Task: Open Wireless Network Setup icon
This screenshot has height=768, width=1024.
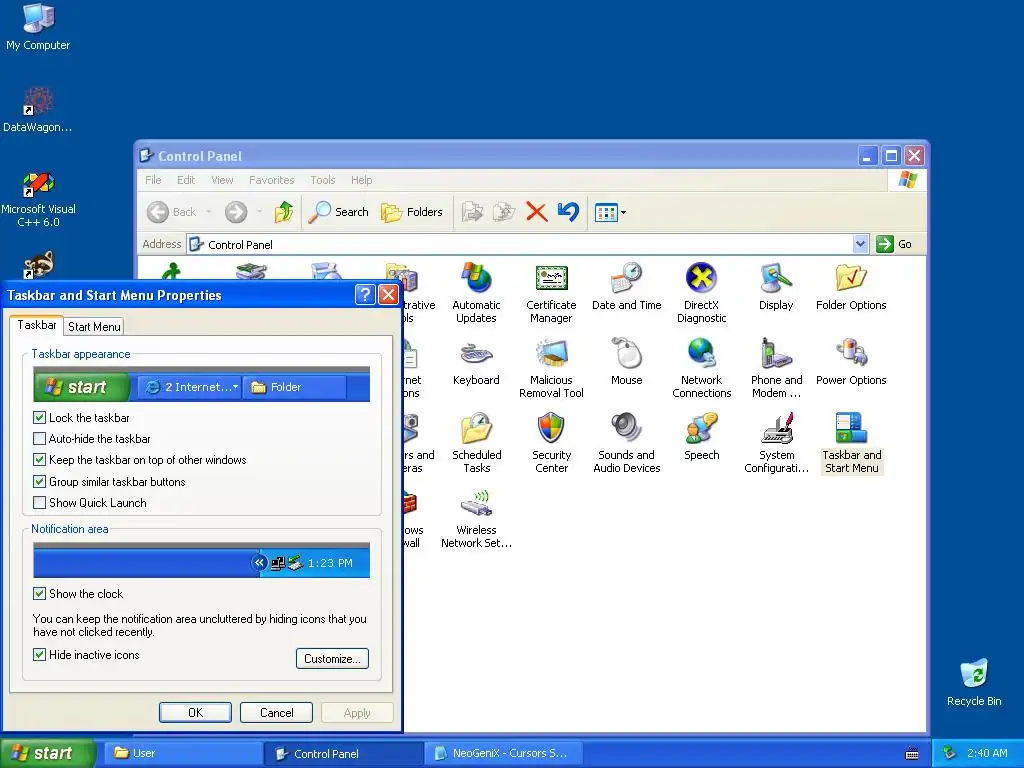Action: [x=476, y=519]
